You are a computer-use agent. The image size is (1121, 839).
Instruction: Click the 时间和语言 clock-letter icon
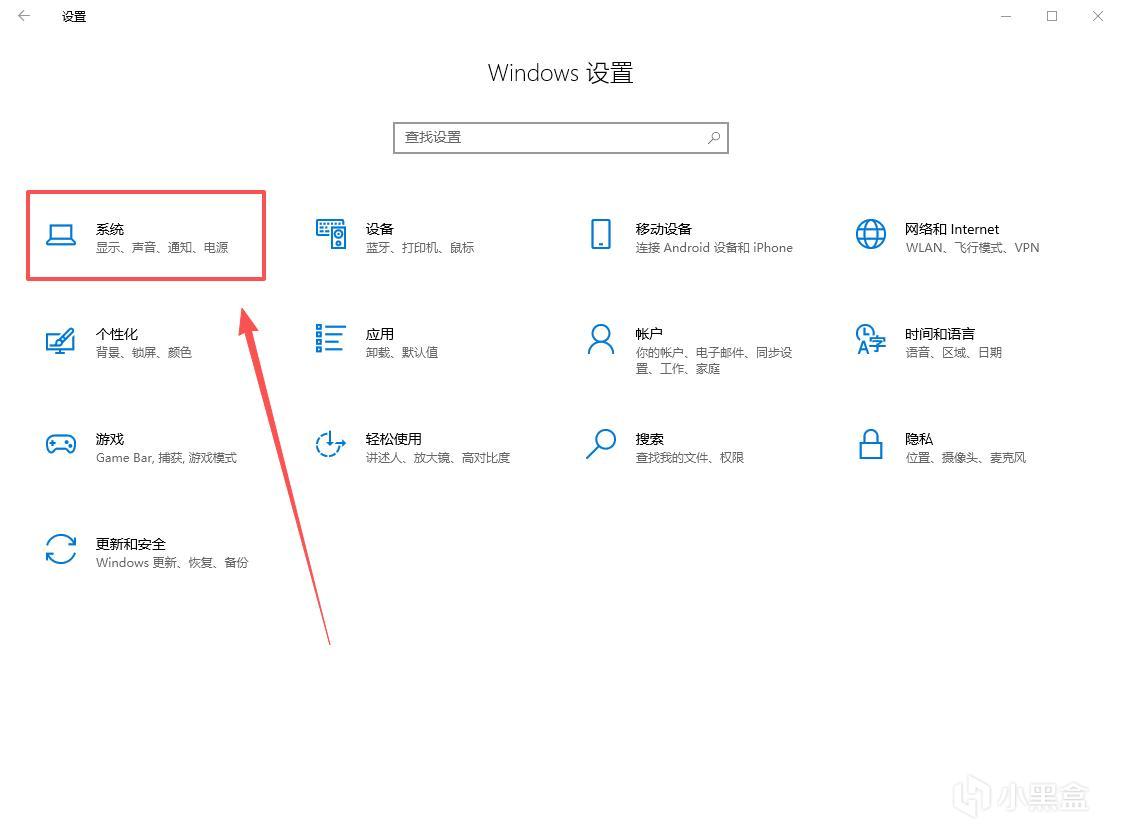pos(871,339)
